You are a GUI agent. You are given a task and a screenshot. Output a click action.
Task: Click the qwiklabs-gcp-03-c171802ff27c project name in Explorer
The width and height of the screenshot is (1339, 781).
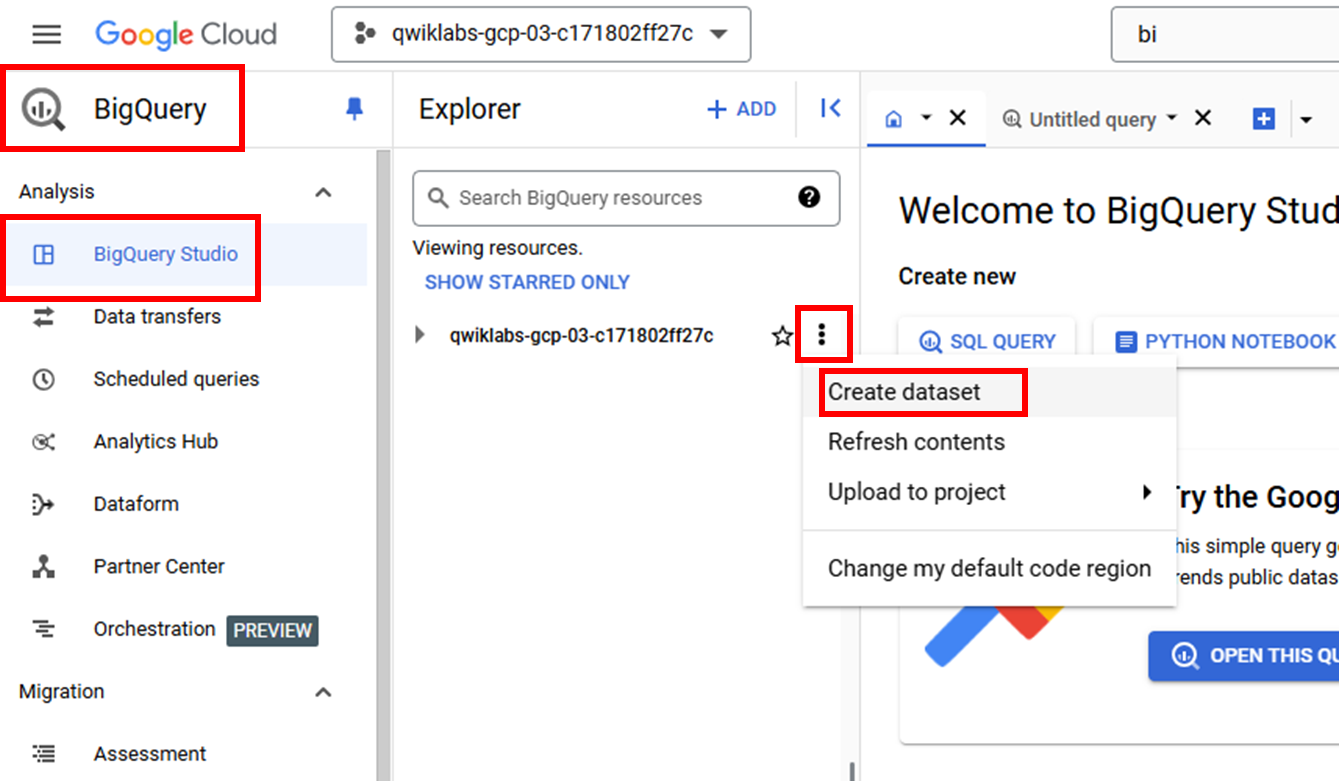click(582, 336)
